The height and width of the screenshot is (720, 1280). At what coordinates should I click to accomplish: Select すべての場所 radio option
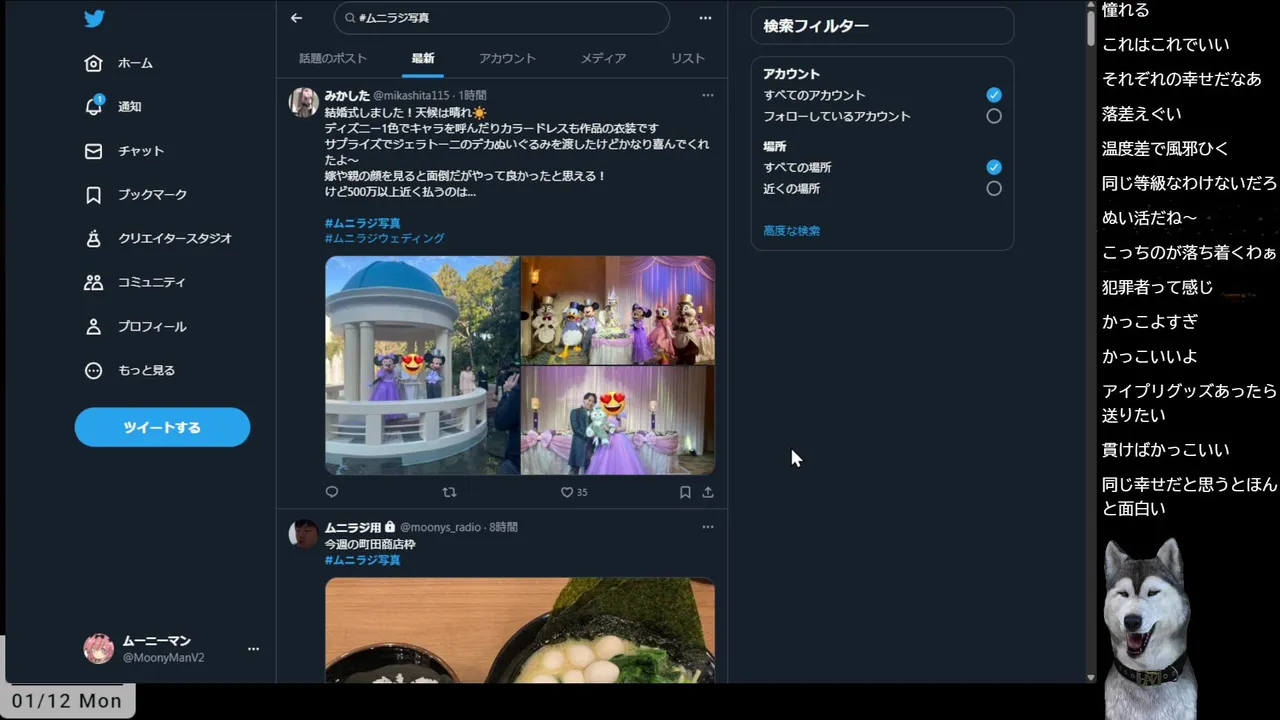[994, 167]
